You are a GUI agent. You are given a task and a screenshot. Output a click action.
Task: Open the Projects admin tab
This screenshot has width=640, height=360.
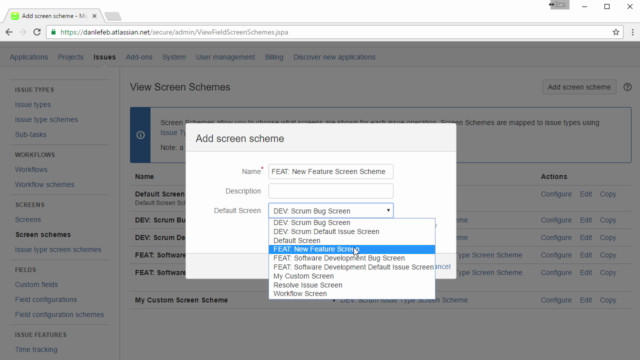pyautogui.click(x=71, y=57)
